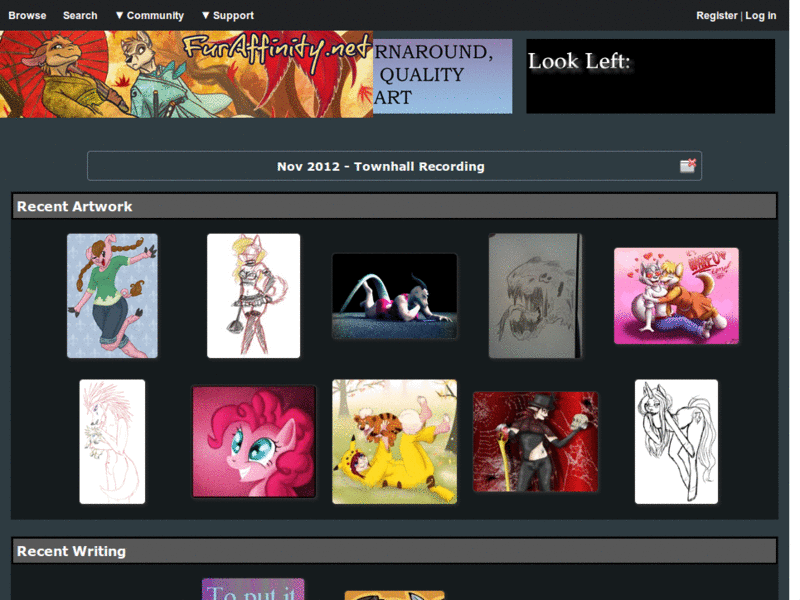Image resolution: width=800 pixels, height=600 pixels.
Task: Expand the Support dropdown menu
Action: coord(228,15)
